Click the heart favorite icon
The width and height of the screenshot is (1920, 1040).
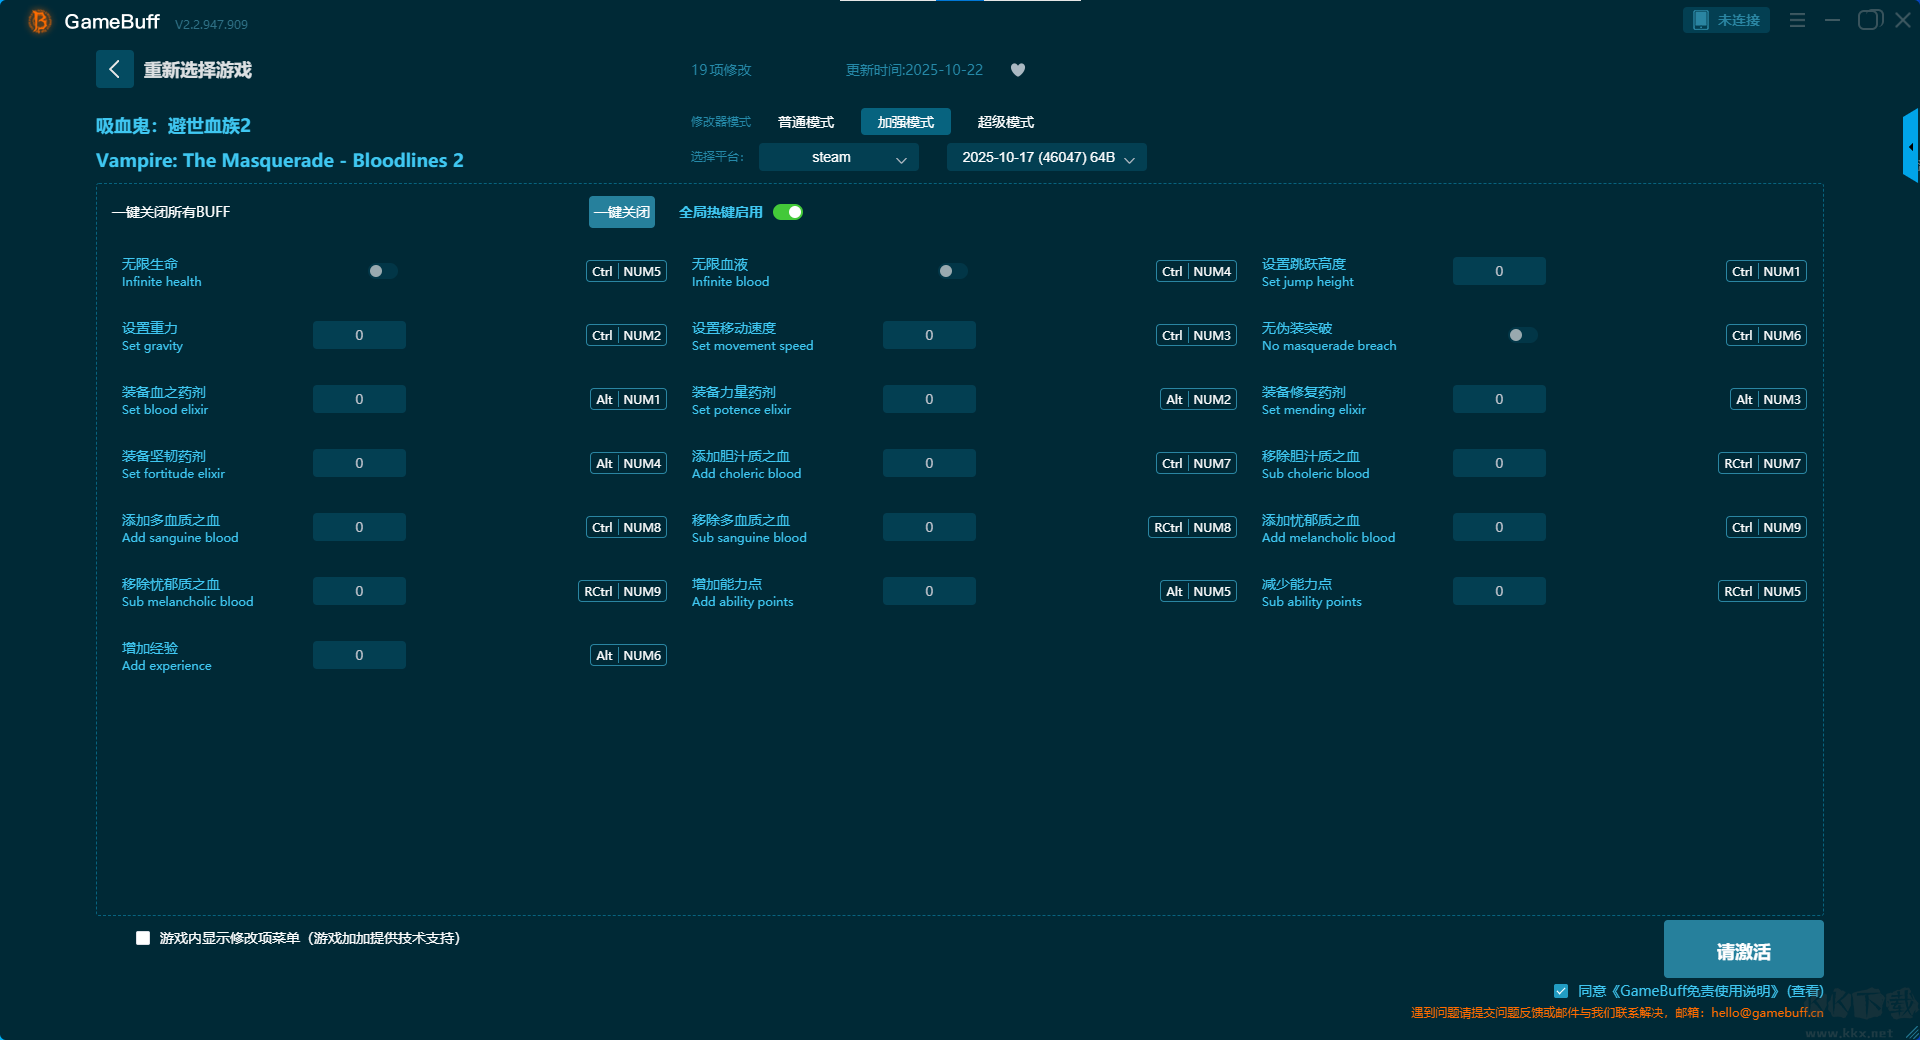click(x=1018, y=70)
